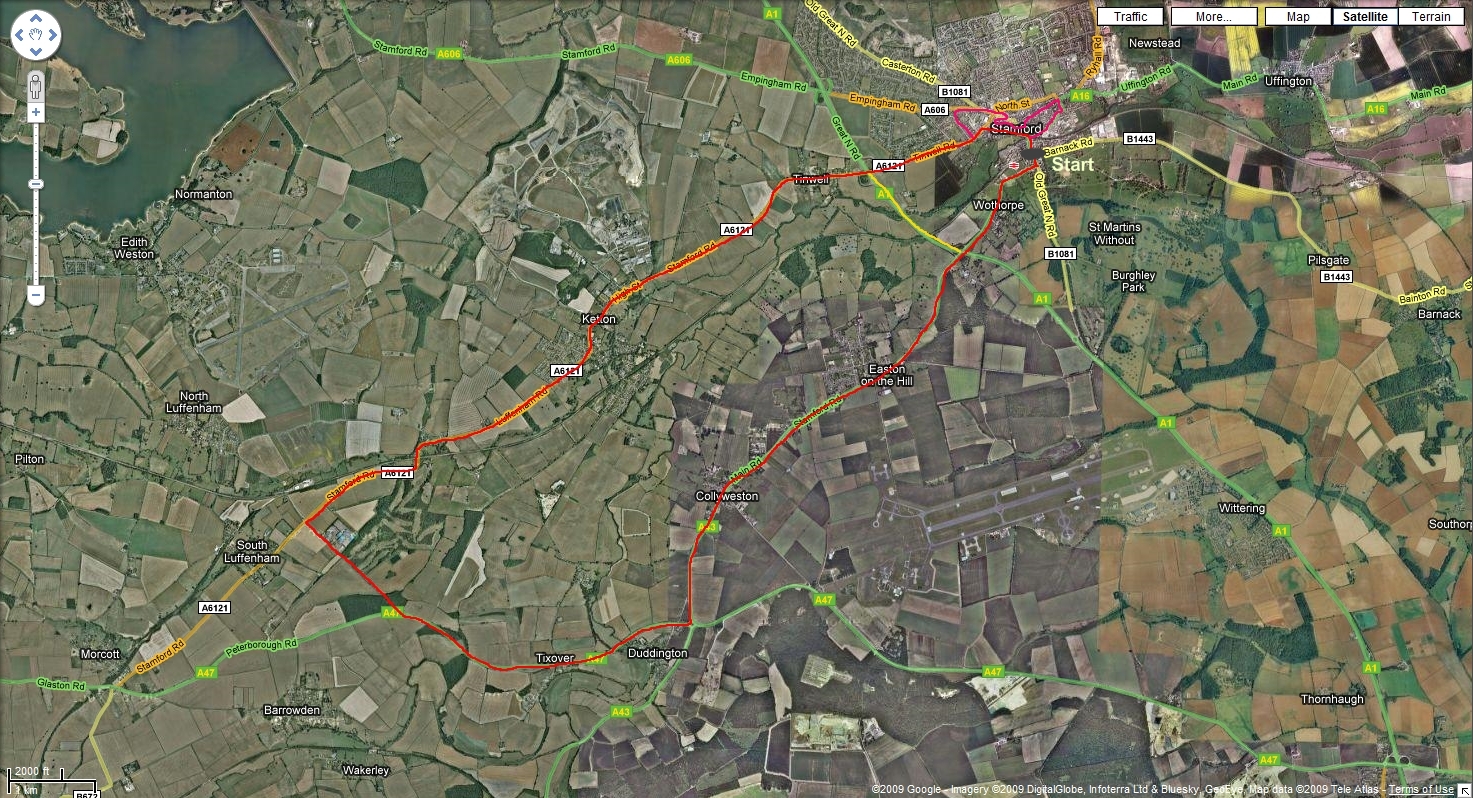
Task: Pan the map left with the west arrow
Action: click(19, 37)
